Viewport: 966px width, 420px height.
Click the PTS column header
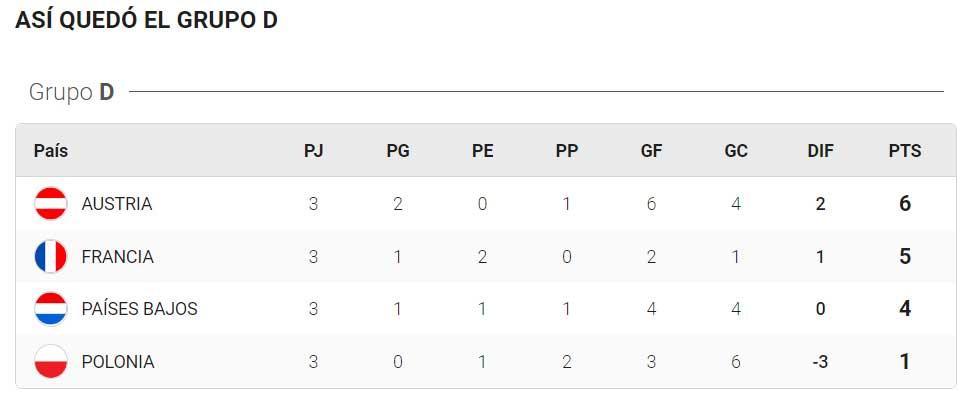tap(905, 151)
